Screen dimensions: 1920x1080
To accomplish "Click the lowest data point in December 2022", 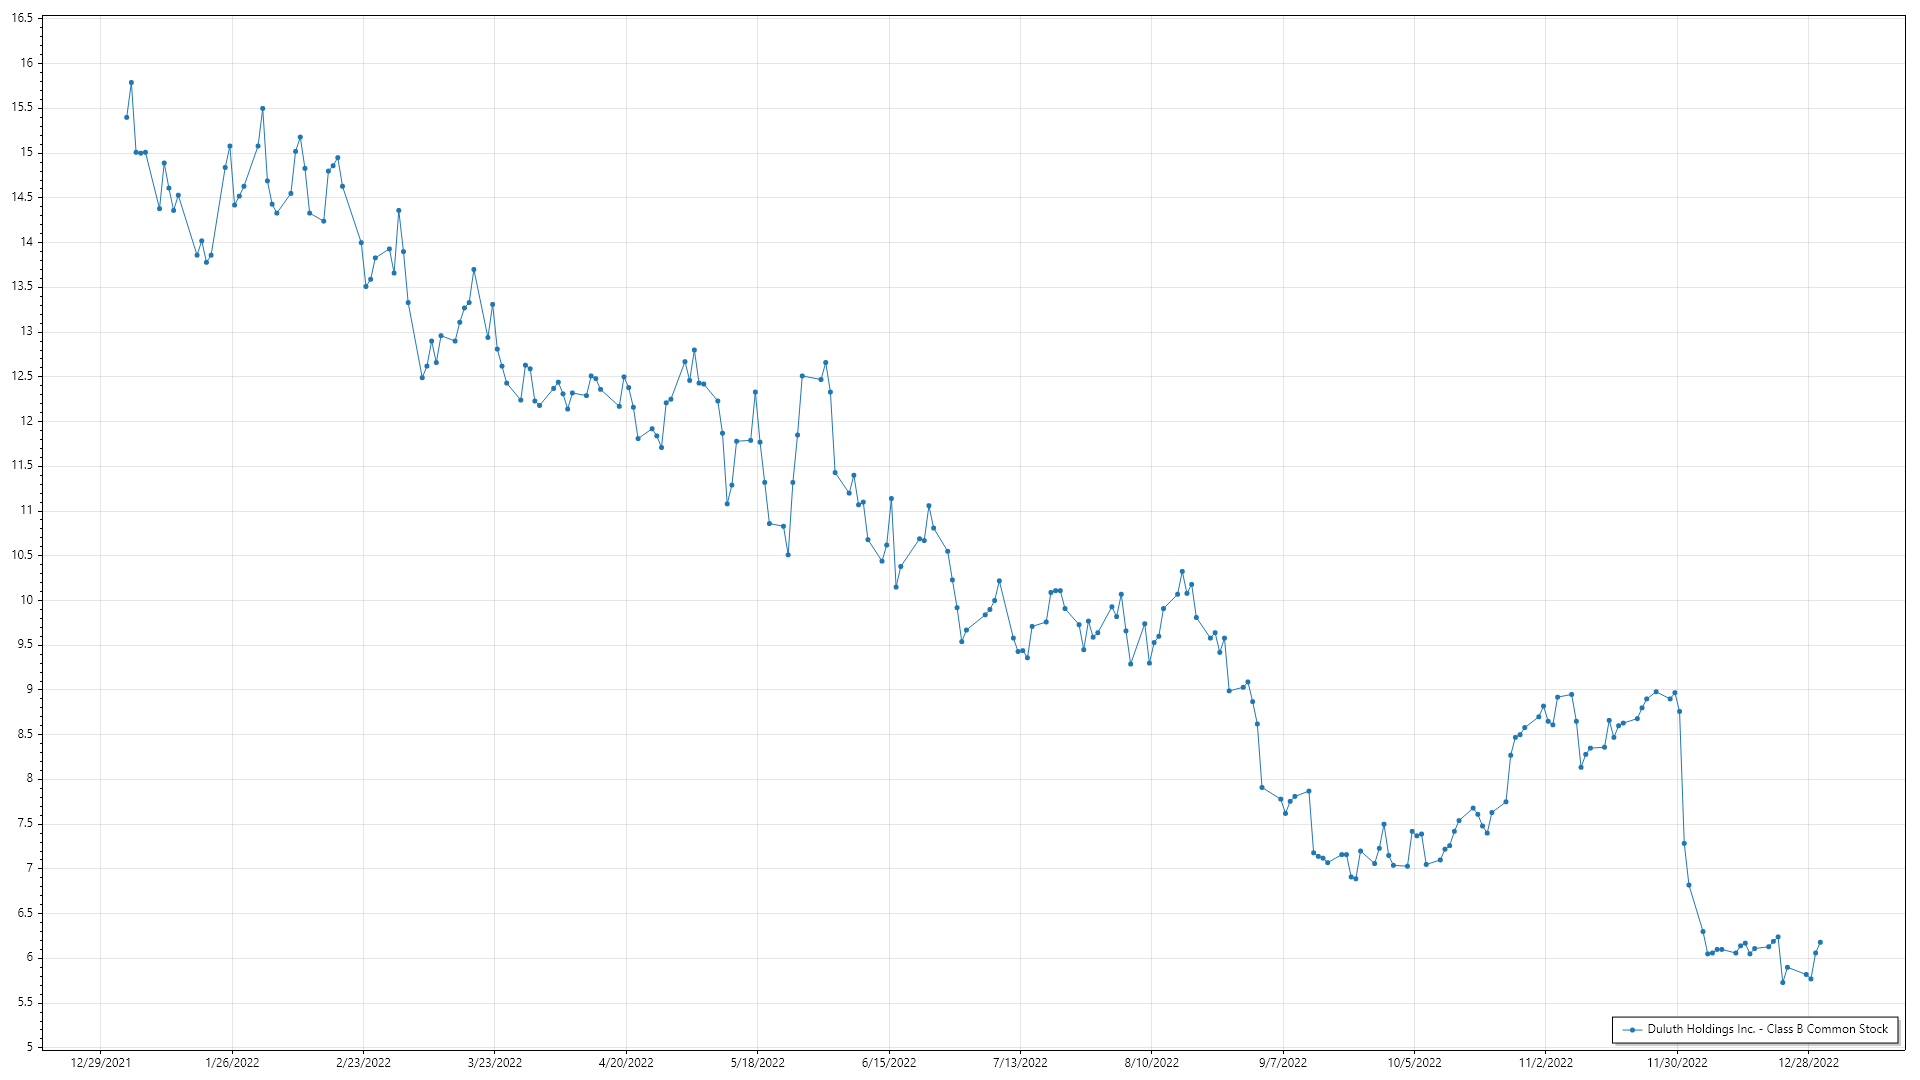I will coord(1782,982).
